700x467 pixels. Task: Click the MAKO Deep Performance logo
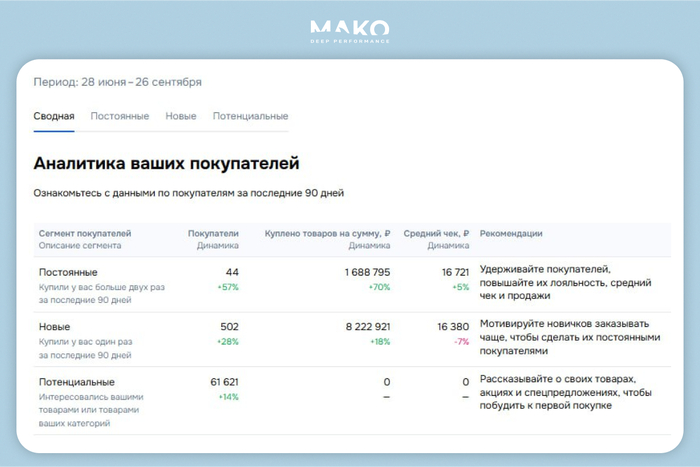349,30
